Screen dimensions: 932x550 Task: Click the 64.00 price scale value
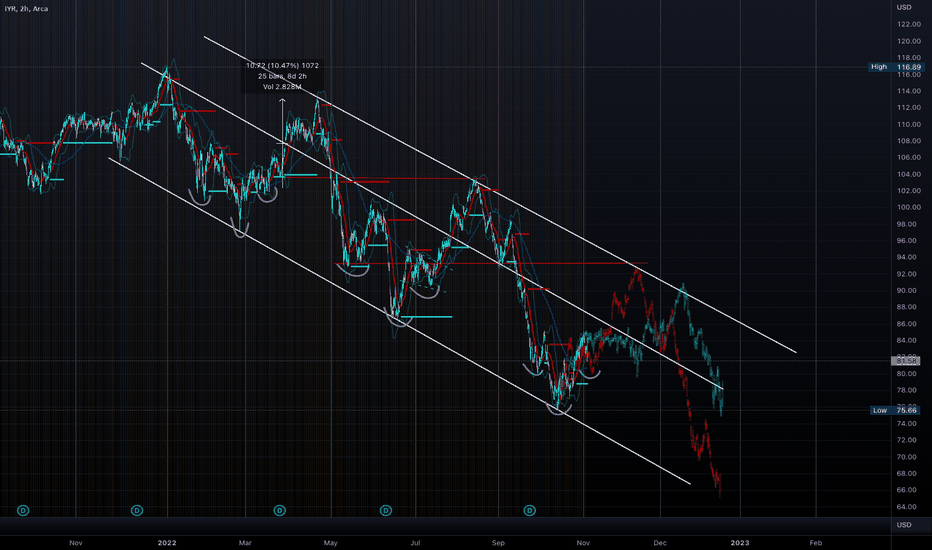point(909,507)
